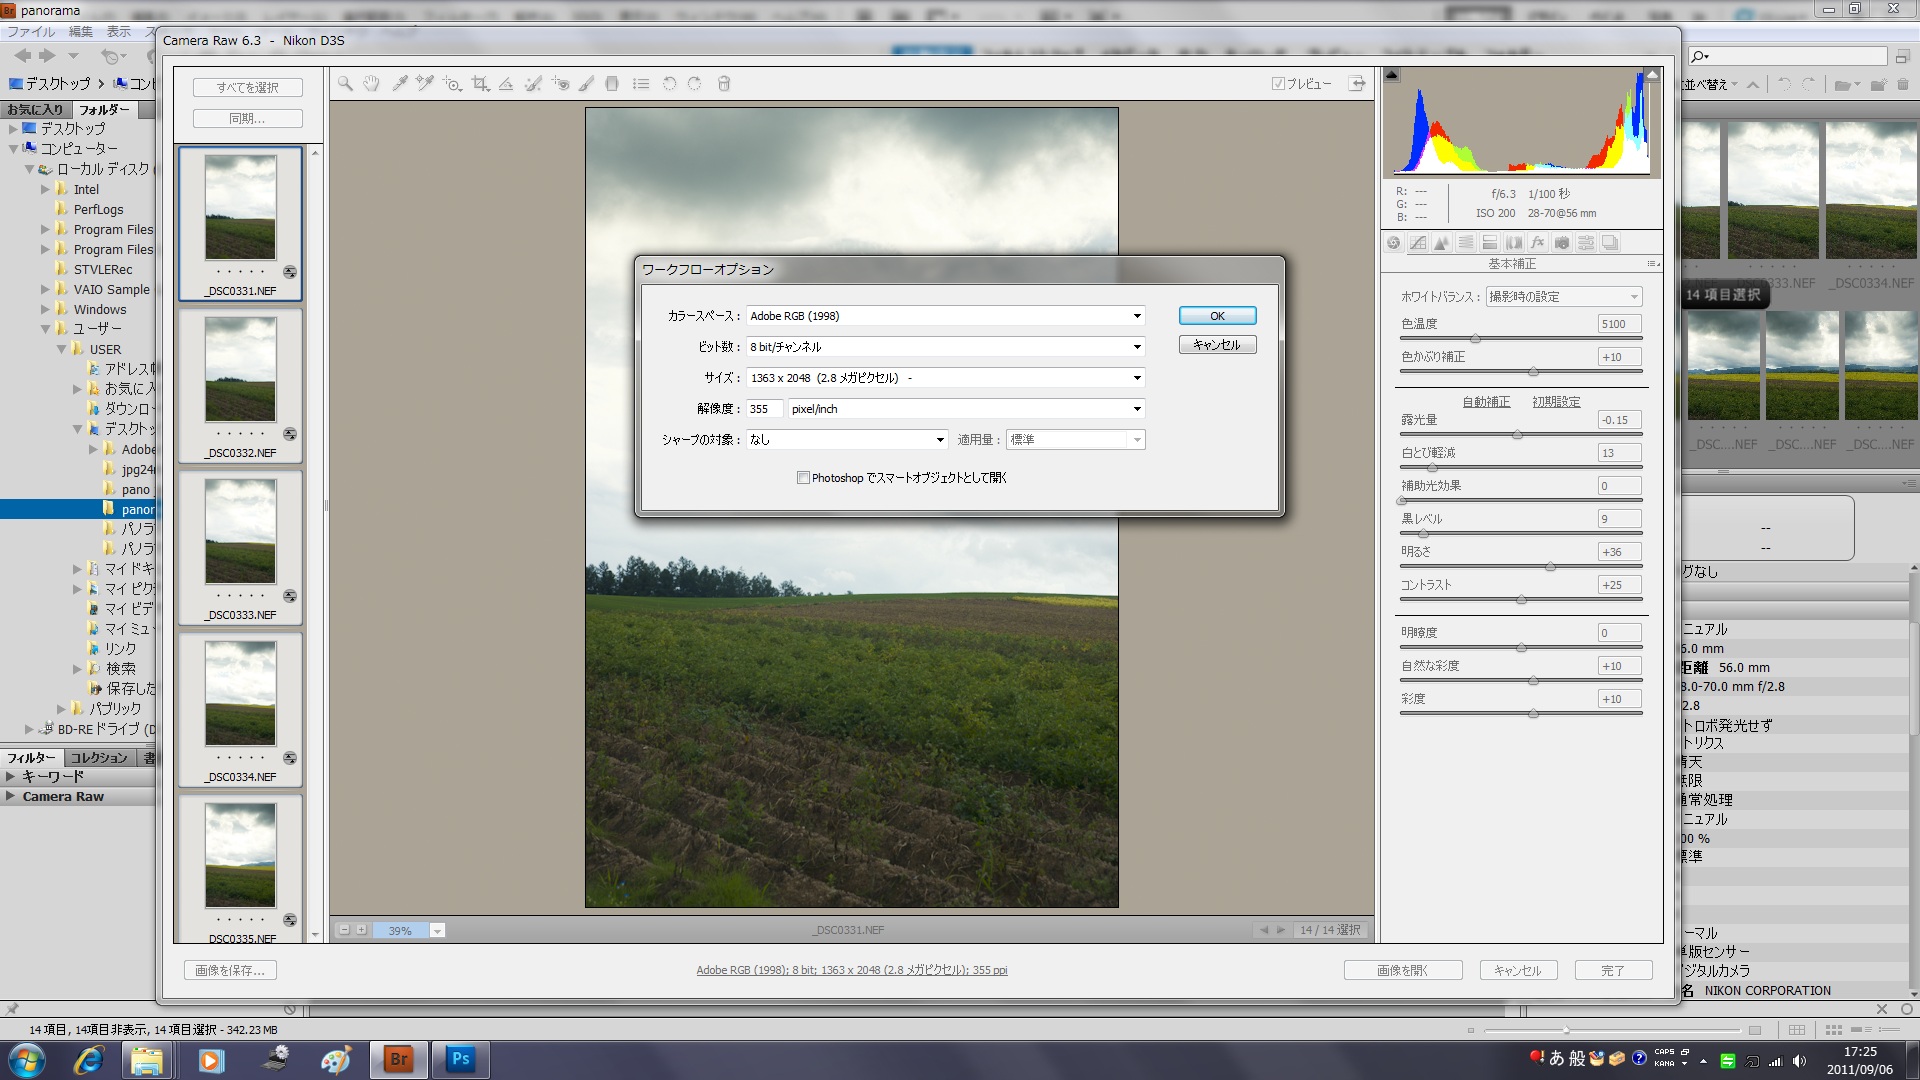
Task: Choose the White Balance eyedropper tool
Action: tap(399, 84)
